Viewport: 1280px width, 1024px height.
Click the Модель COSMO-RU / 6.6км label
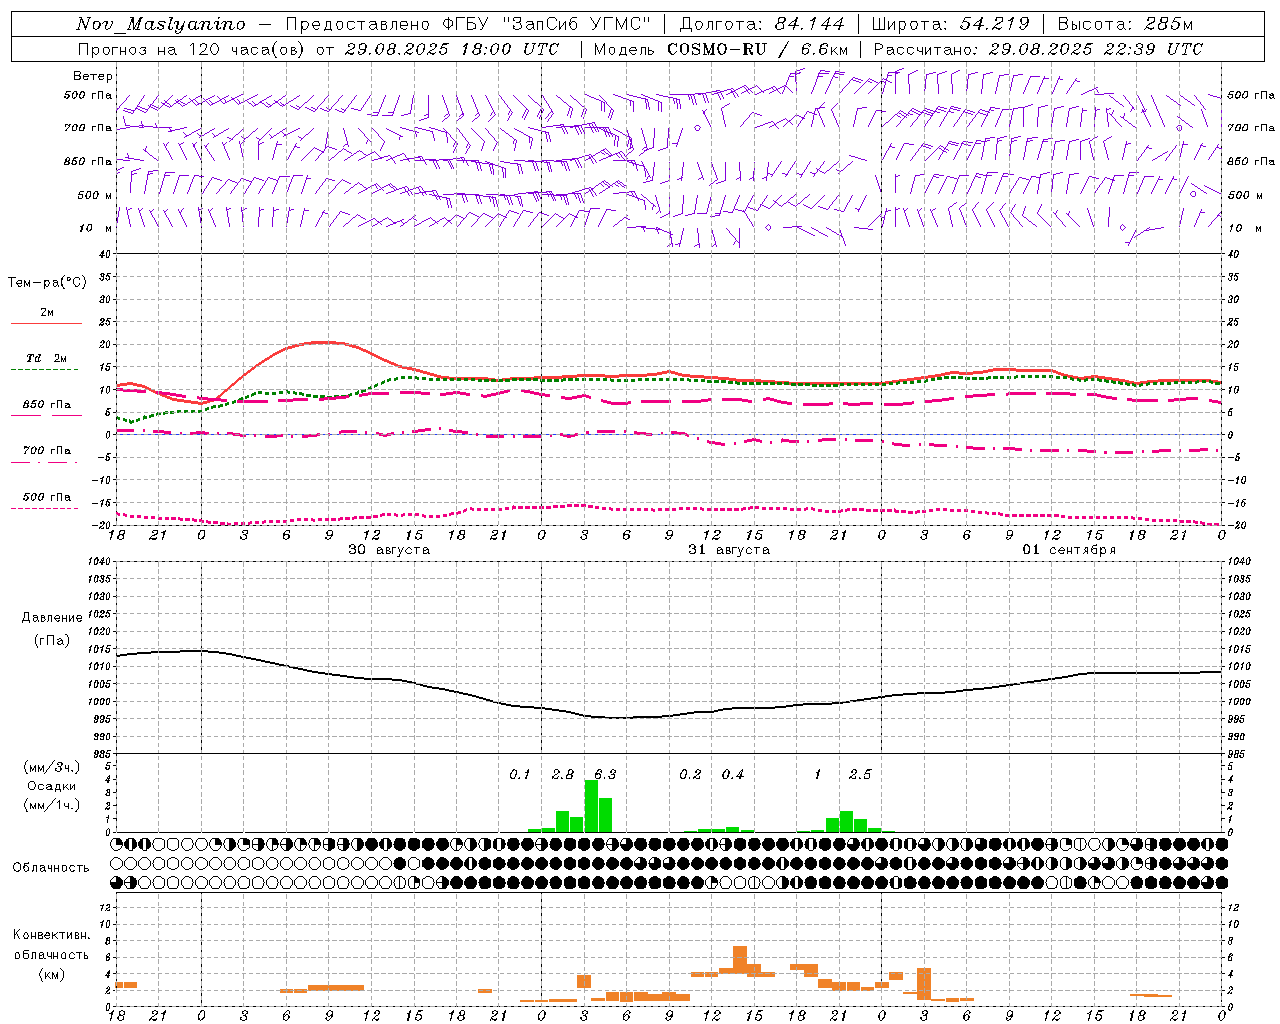[721, 49]
